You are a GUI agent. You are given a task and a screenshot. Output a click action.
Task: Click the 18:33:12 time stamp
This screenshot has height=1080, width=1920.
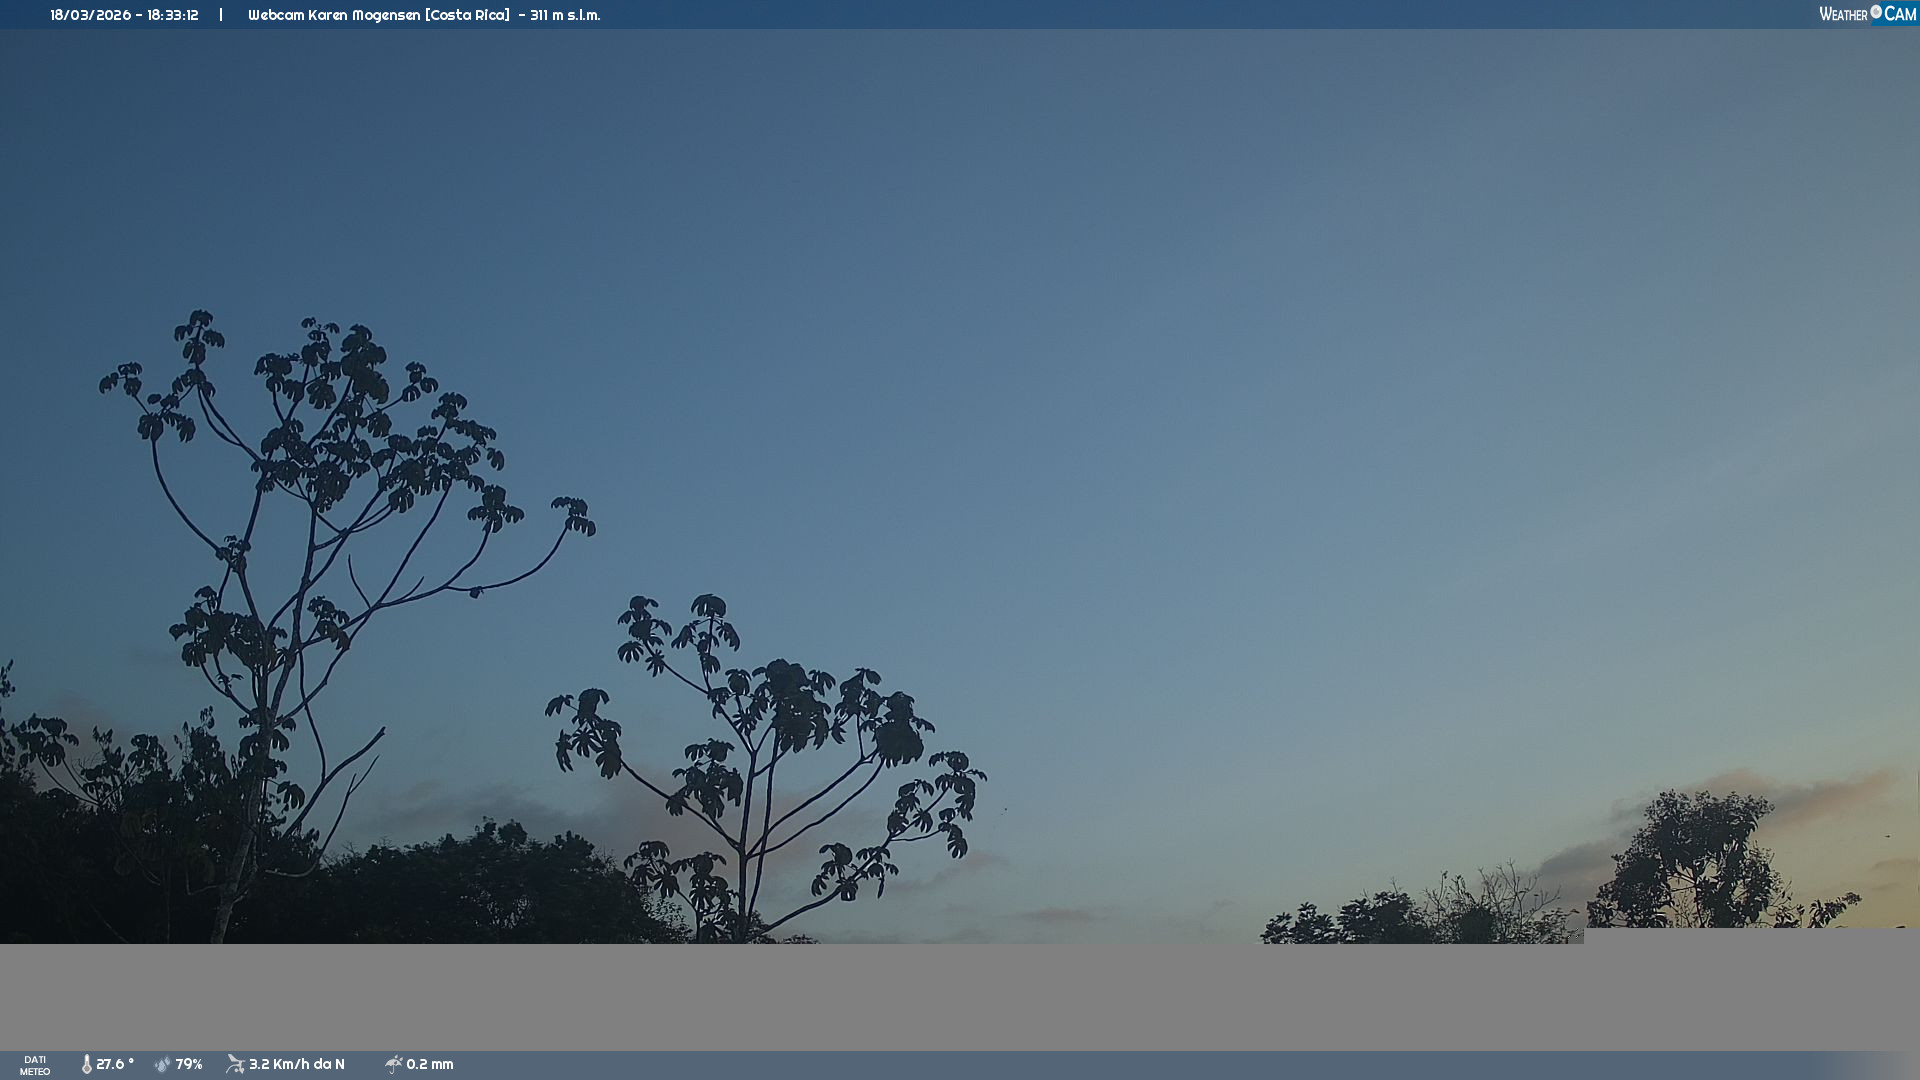(x=173, y=15)
